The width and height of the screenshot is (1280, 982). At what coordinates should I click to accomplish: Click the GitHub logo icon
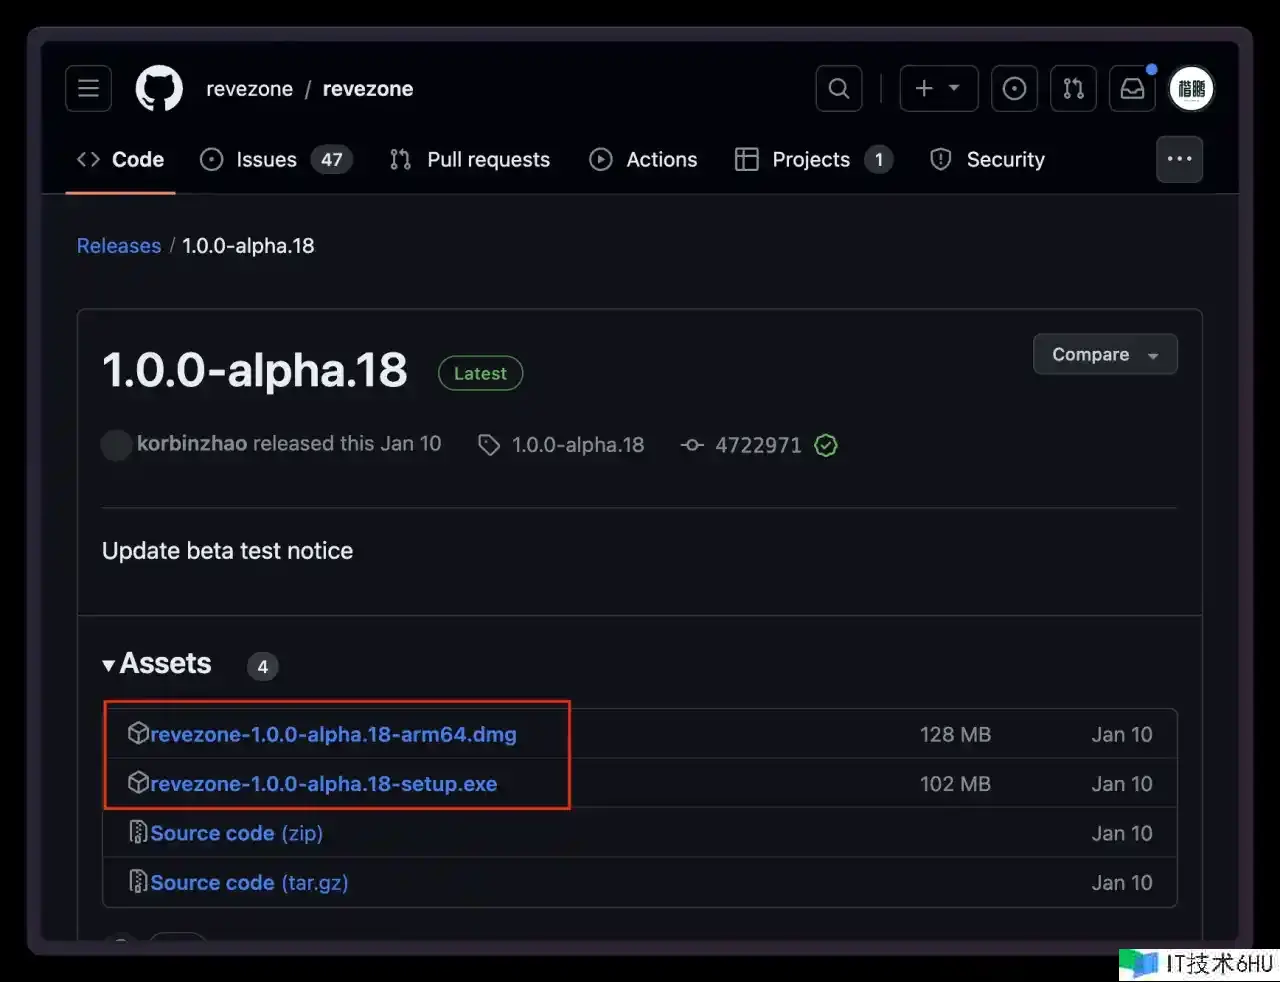tap(159, 88)
